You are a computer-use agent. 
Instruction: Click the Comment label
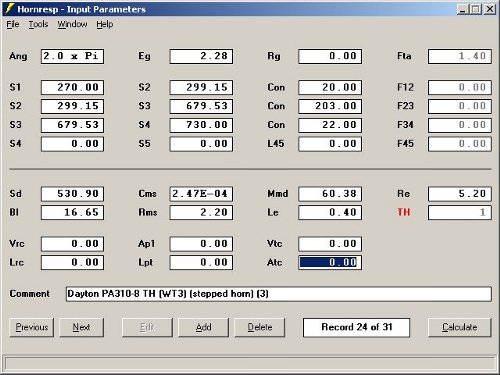point(29,294)
